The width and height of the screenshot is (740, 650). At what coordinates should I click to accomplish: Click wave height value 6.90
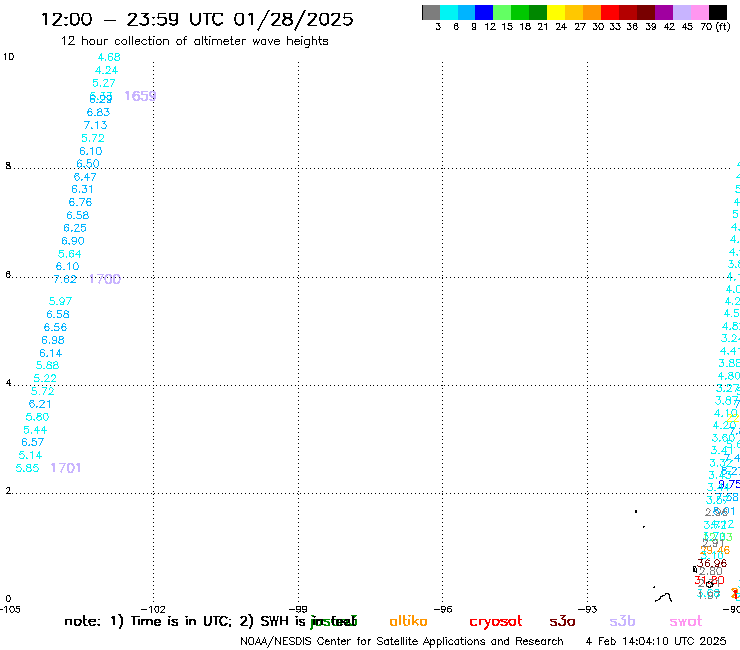pyautogui.click(x=73, y=241)
